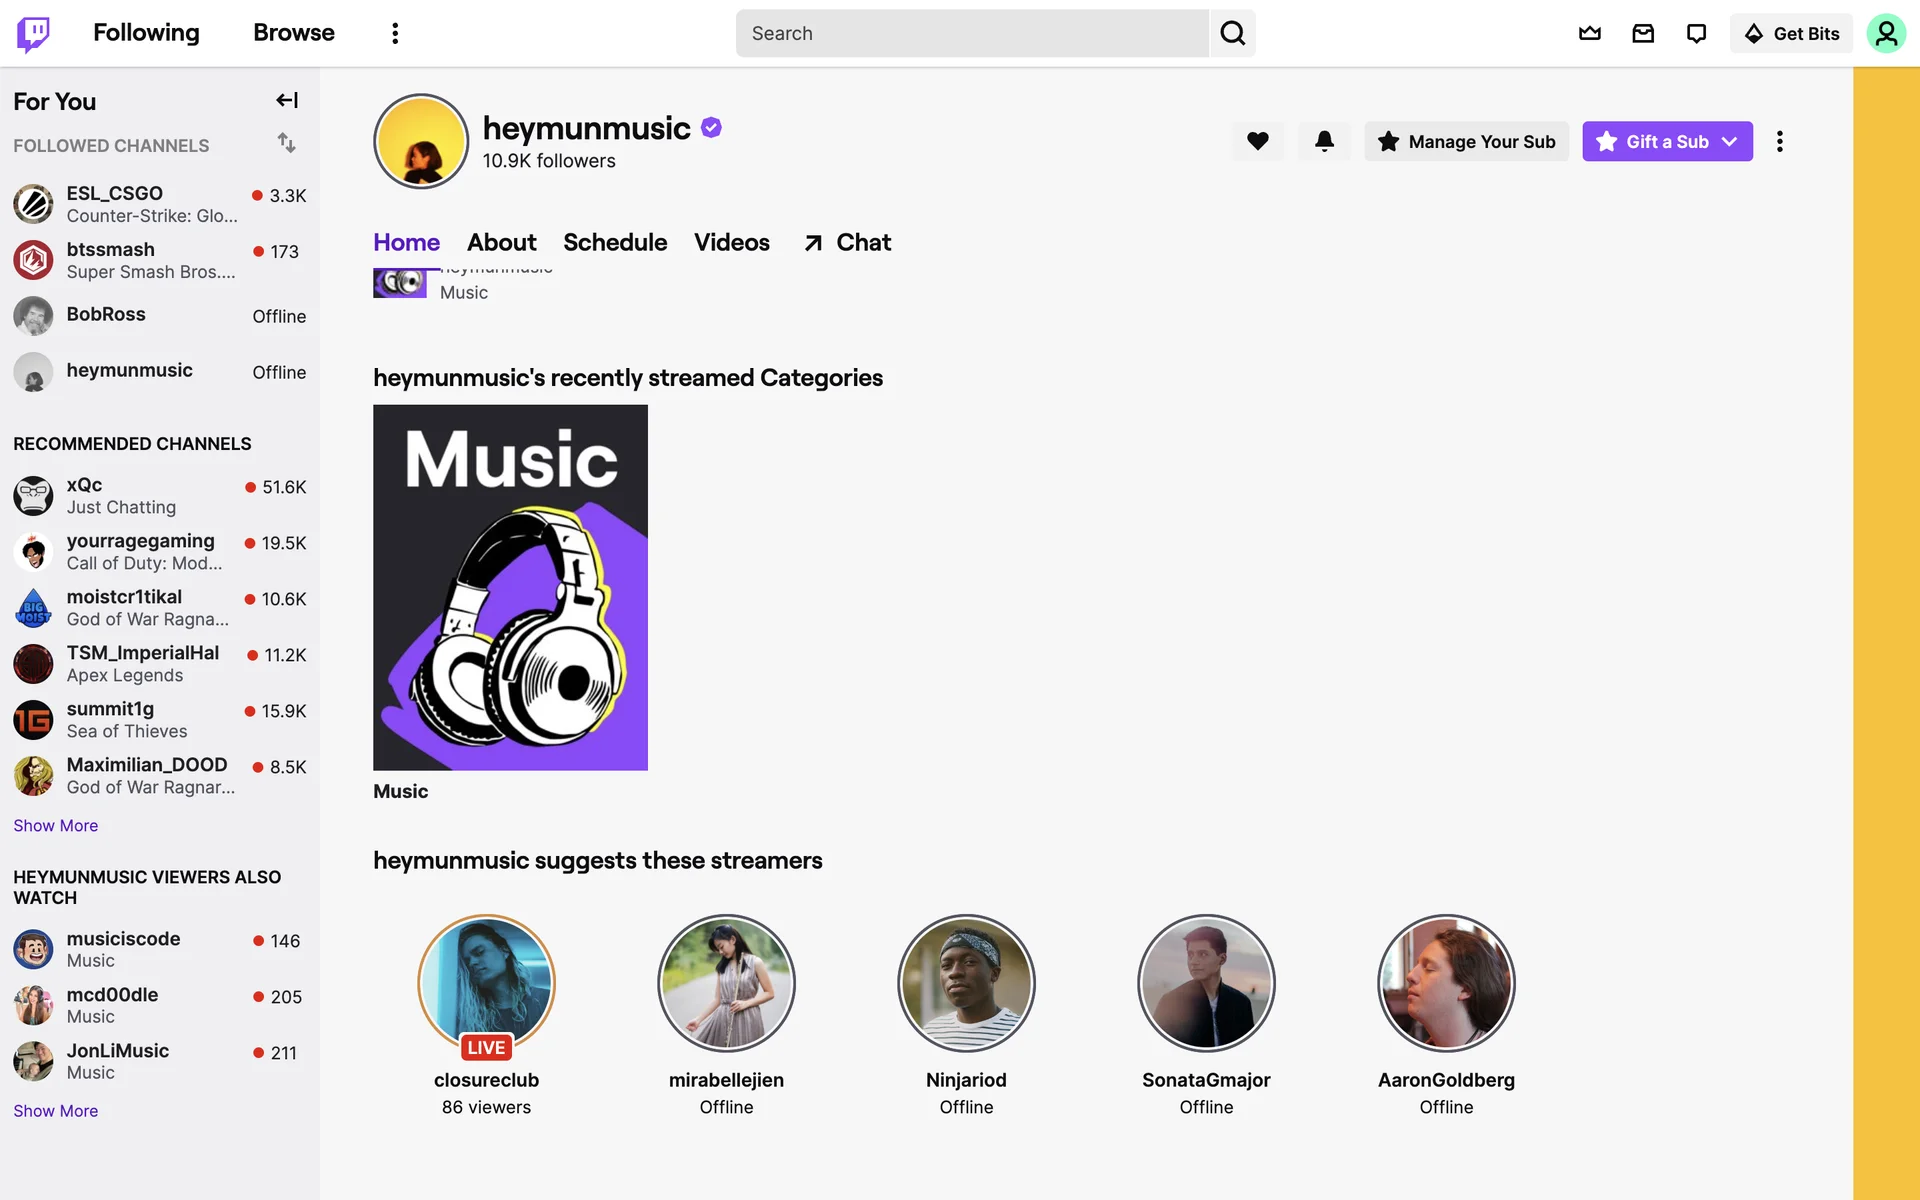
Task: Open Prime Loot crown icon
Action: [1589, 34]
